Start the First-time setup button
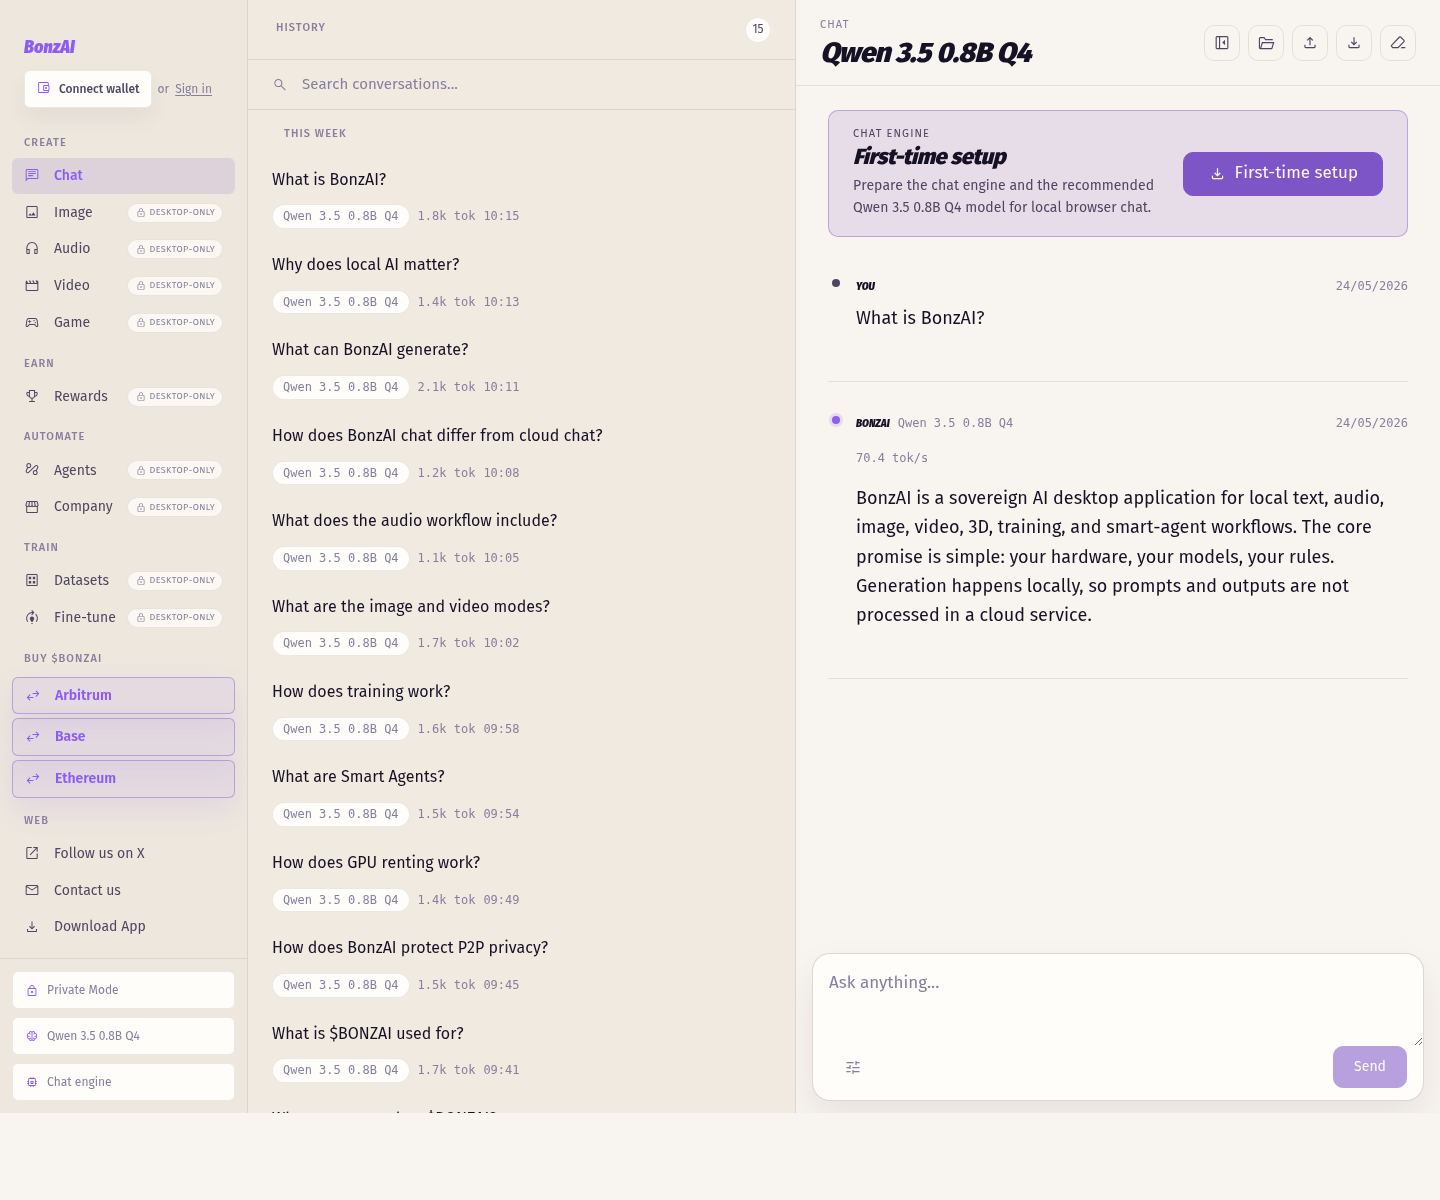Viewport: 1440px width, 1200px height. (1283, 173)
